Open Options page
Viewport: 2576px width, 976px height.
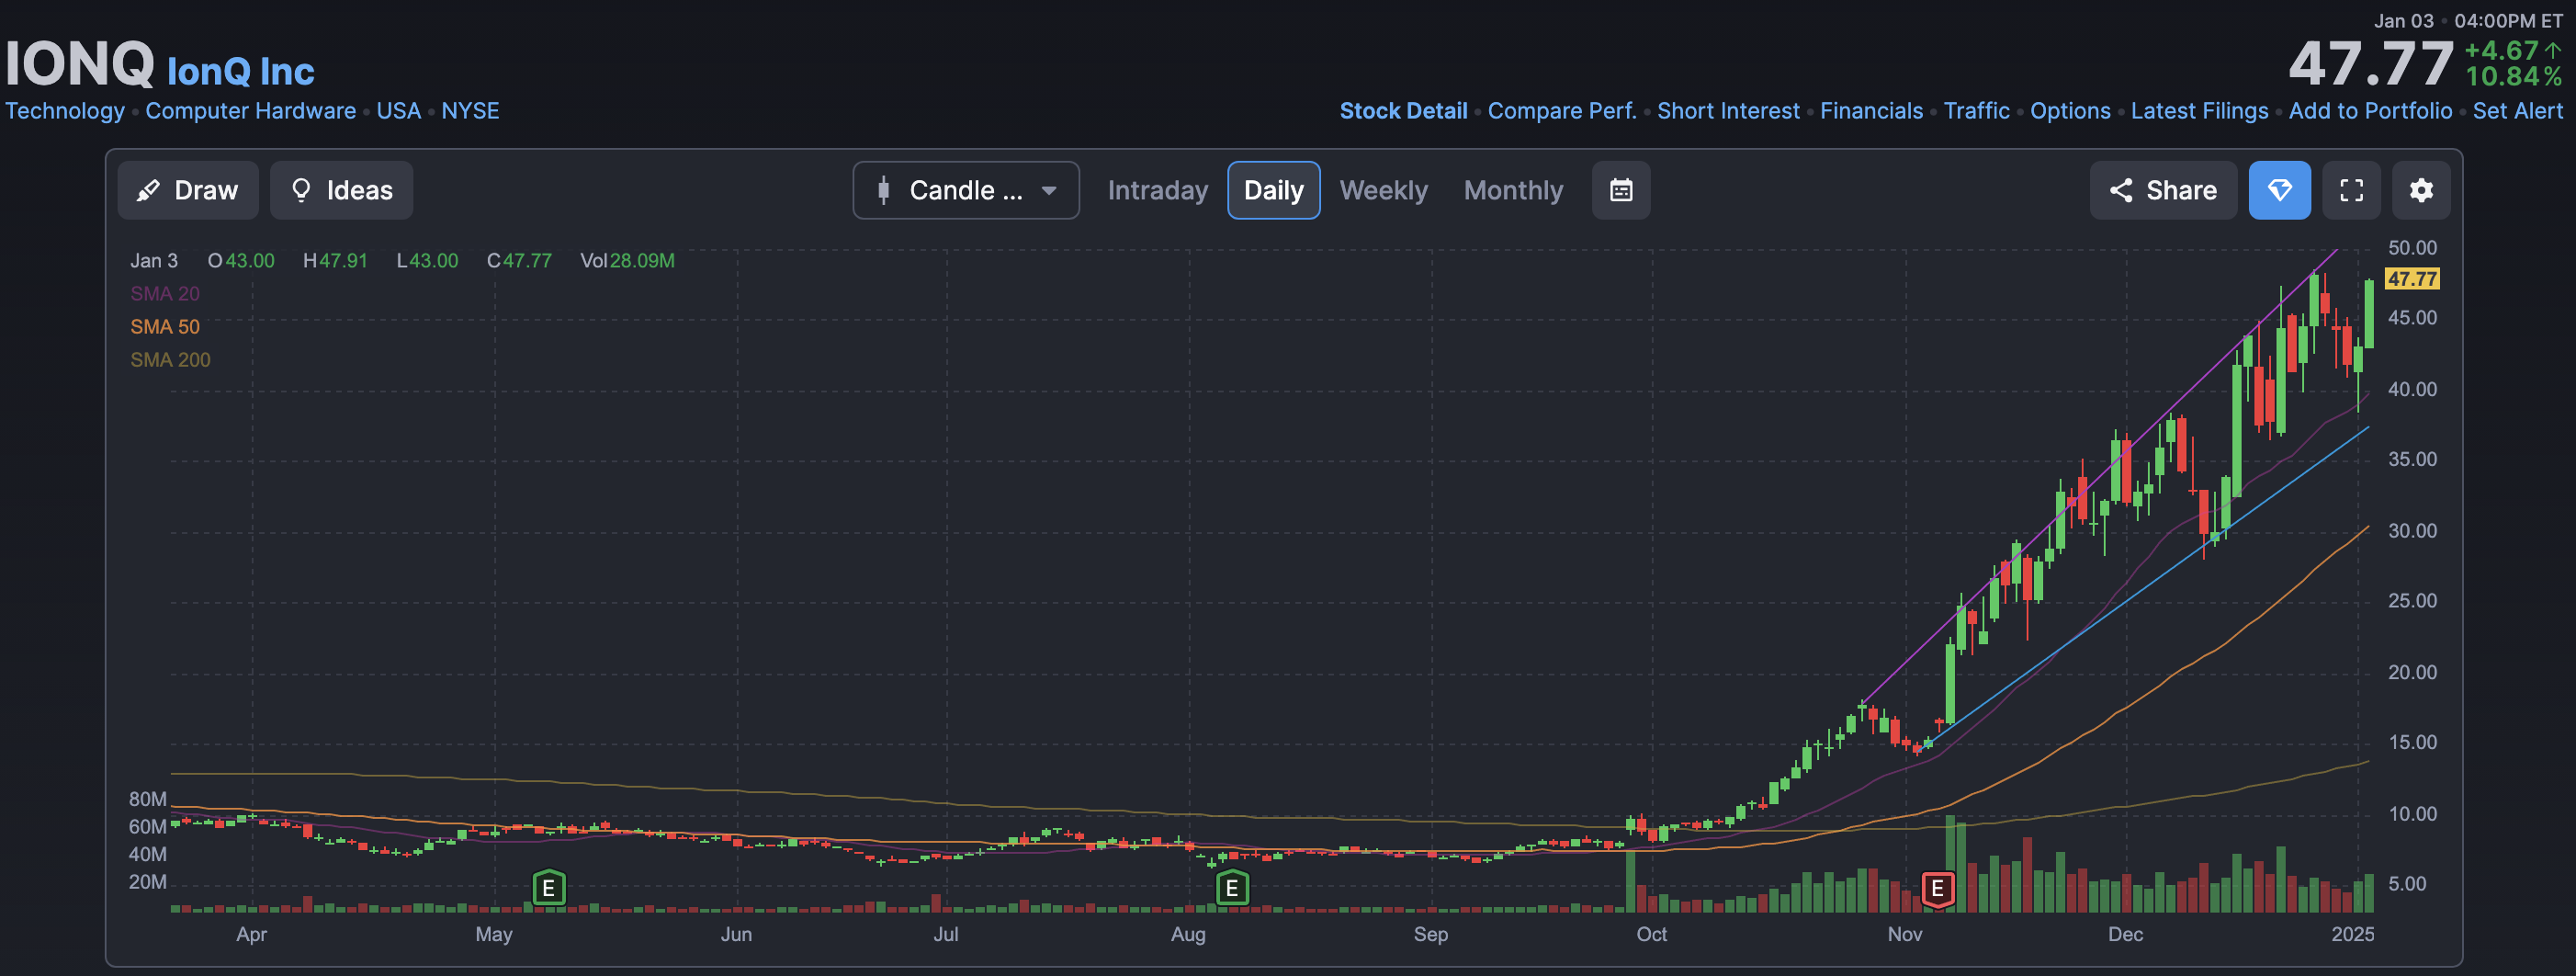(2070, 111)
